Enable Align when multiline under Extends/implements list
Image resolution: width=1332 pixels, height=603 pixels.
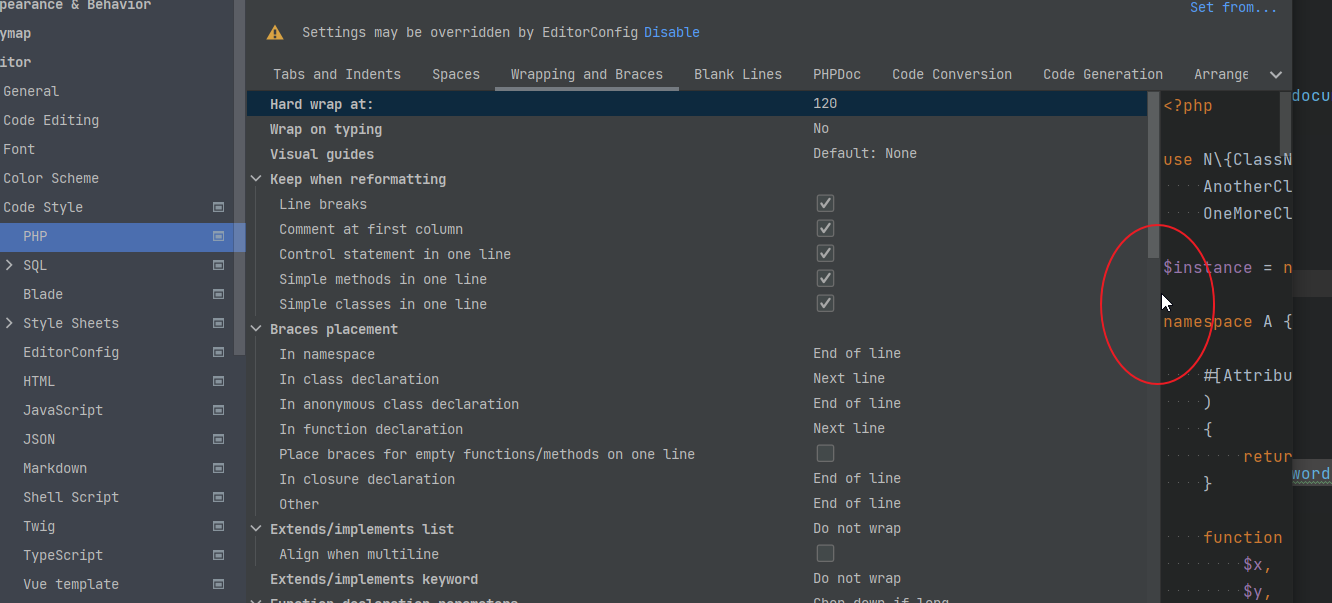[x=825, y=553]
